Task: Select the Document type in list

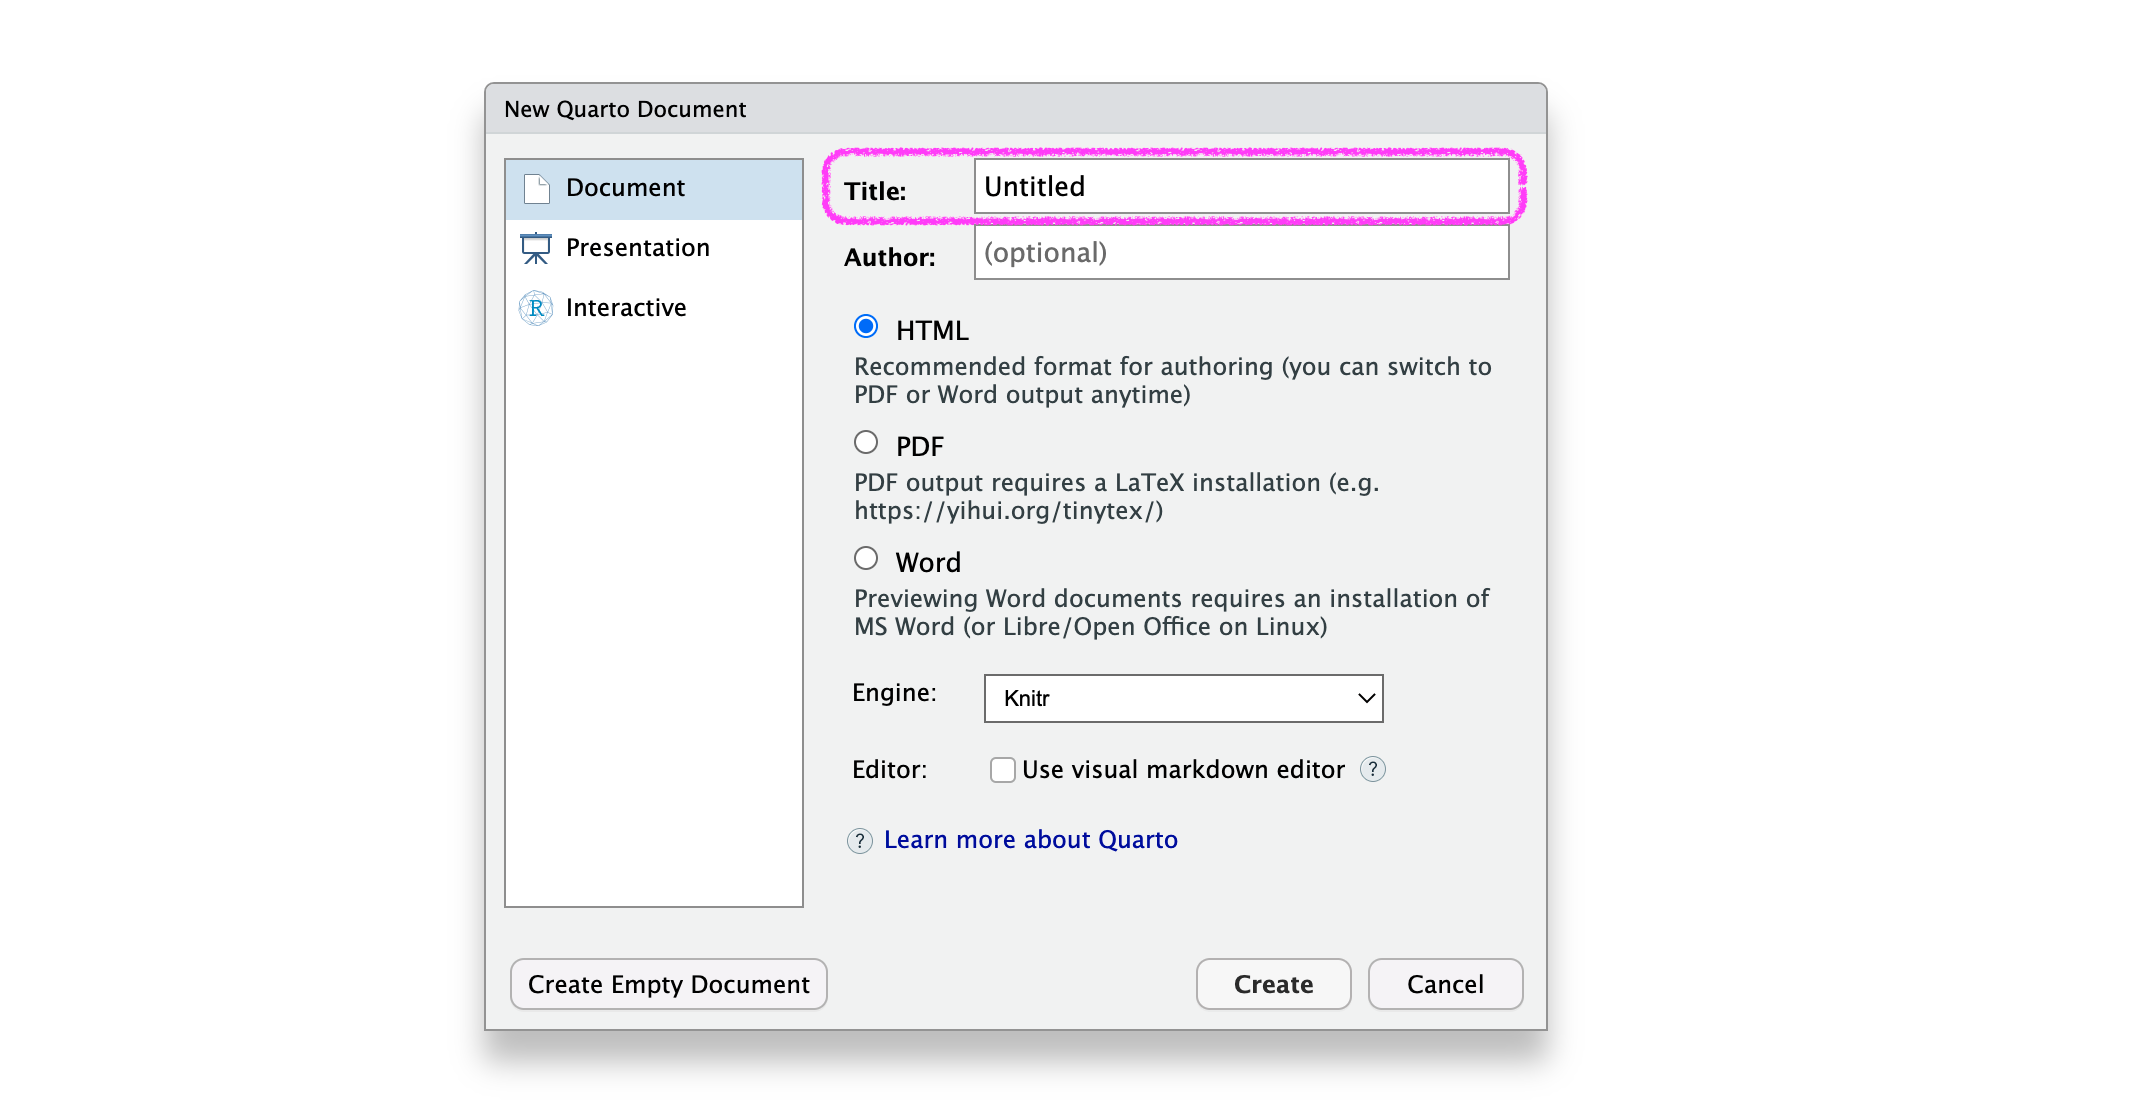Action: (x=626, y=188)
